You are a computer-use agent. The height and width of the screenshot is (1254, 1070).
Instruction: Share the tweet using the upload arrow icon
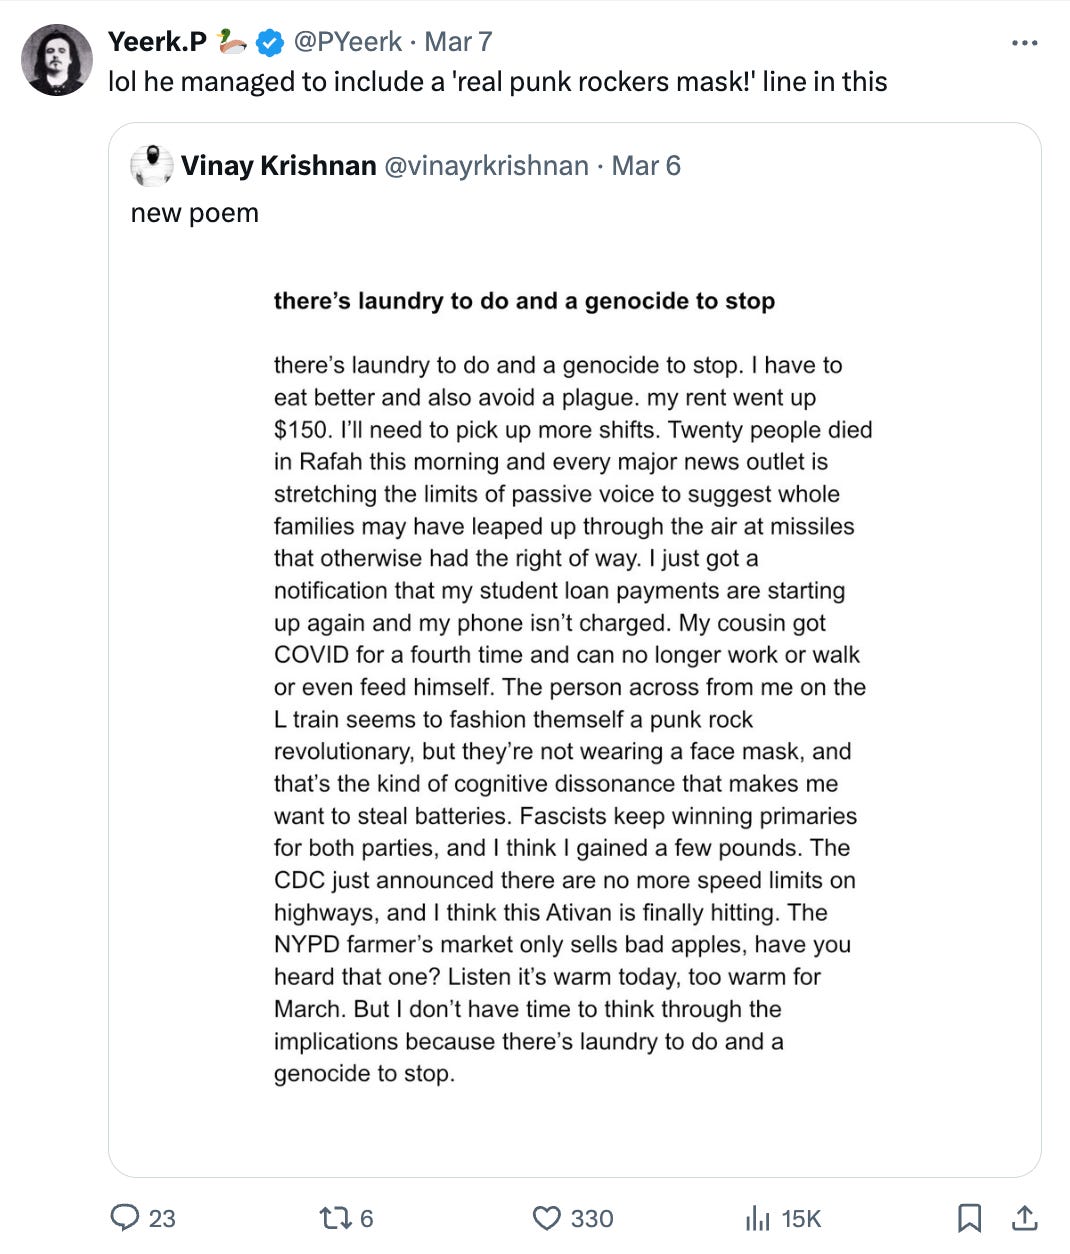click(1024, 1217)
